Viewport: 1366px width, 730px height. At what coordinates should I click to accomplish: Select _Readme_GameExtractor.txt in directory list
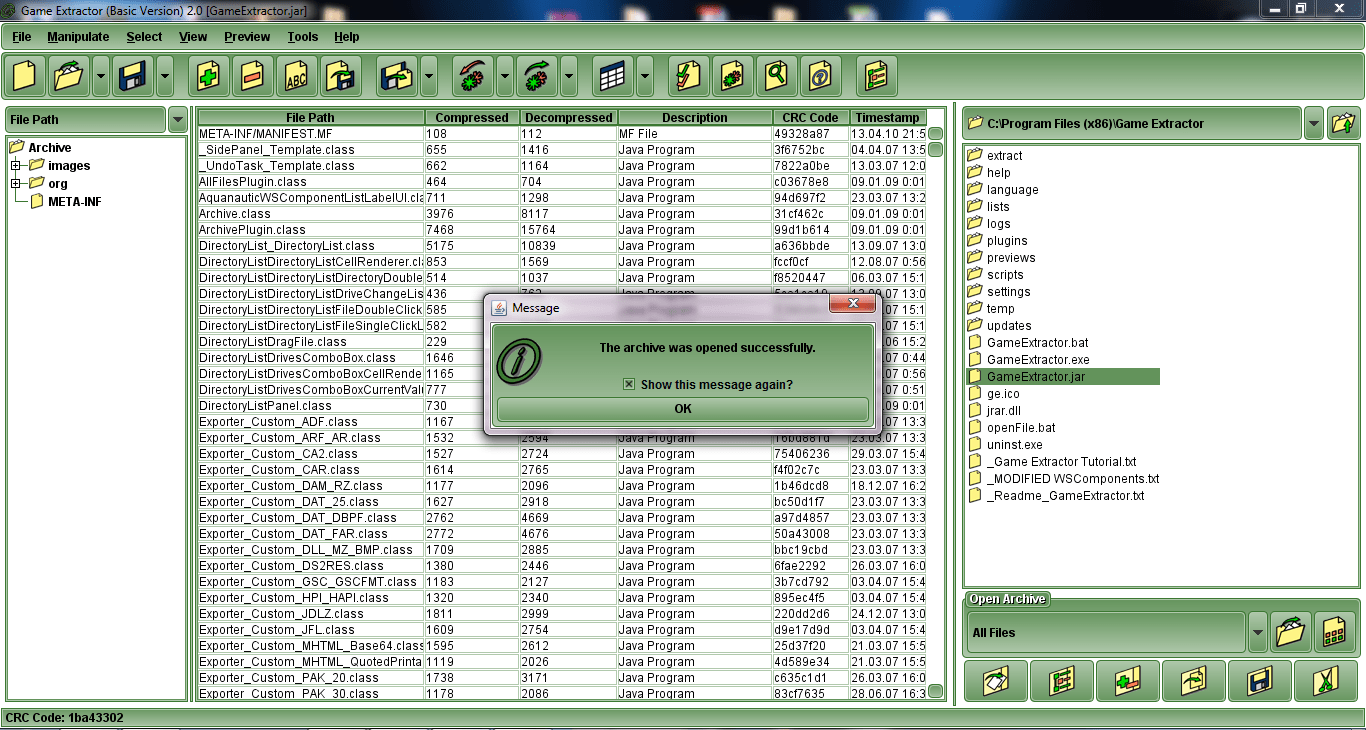click(1065, 496)
